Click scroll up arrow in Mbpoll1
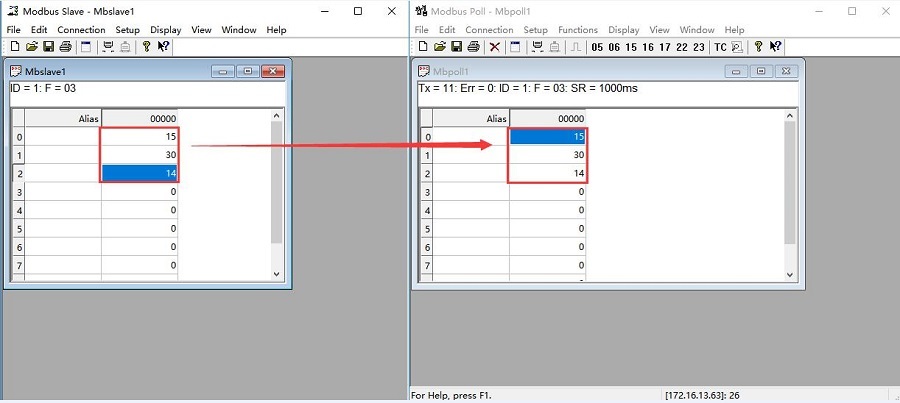This screenshot has height=403, width=900. [x=790, y=116]
